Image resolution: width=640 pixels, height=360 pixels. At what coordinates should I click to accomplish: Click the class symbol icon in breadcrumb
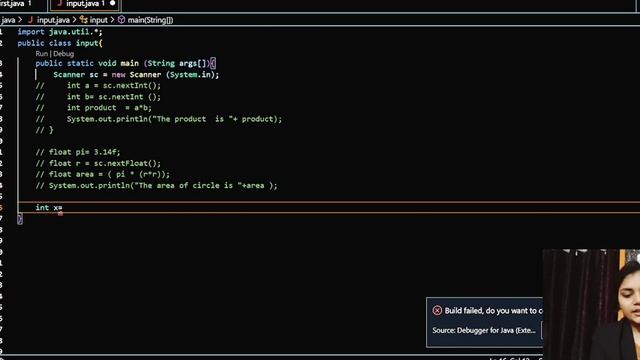pyautogui.click(x=84, y=20)
